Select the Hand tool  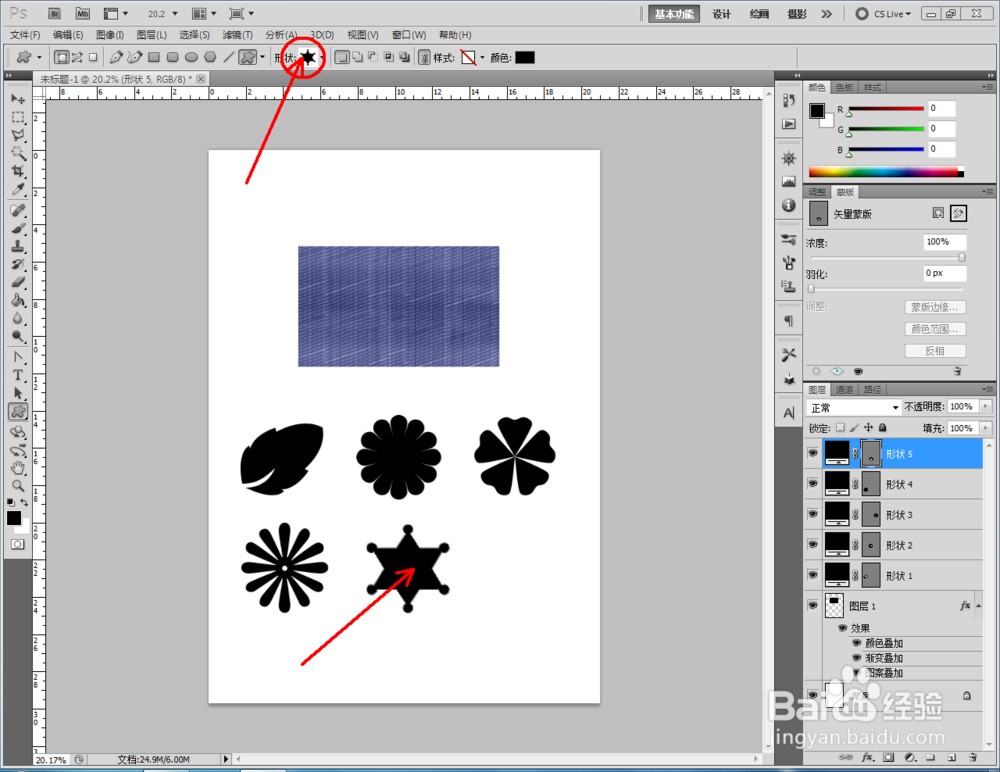pos(18,468)
